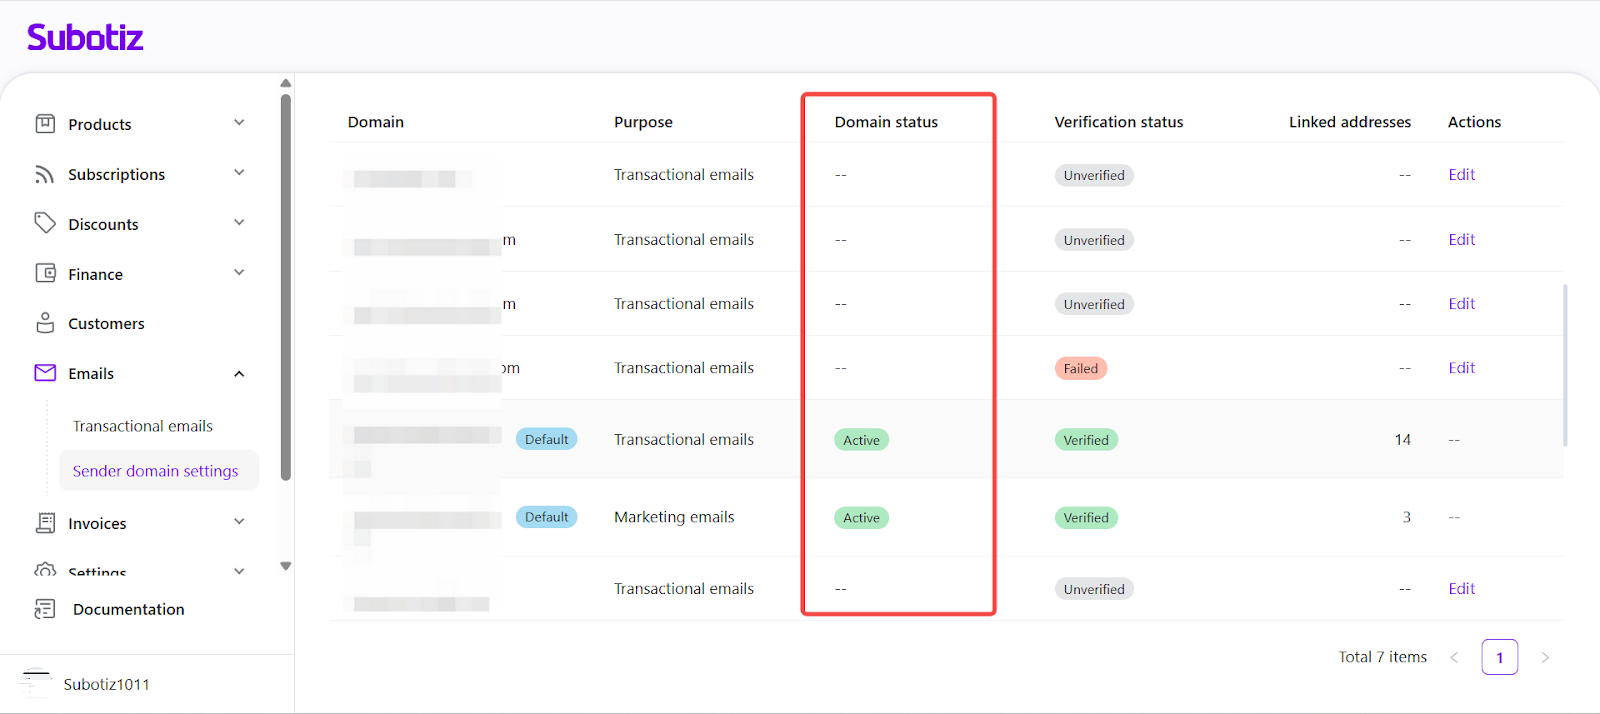The image size is (1600, 714).
Task: Collapse the Emails section chevron
Action: point(239,374)
